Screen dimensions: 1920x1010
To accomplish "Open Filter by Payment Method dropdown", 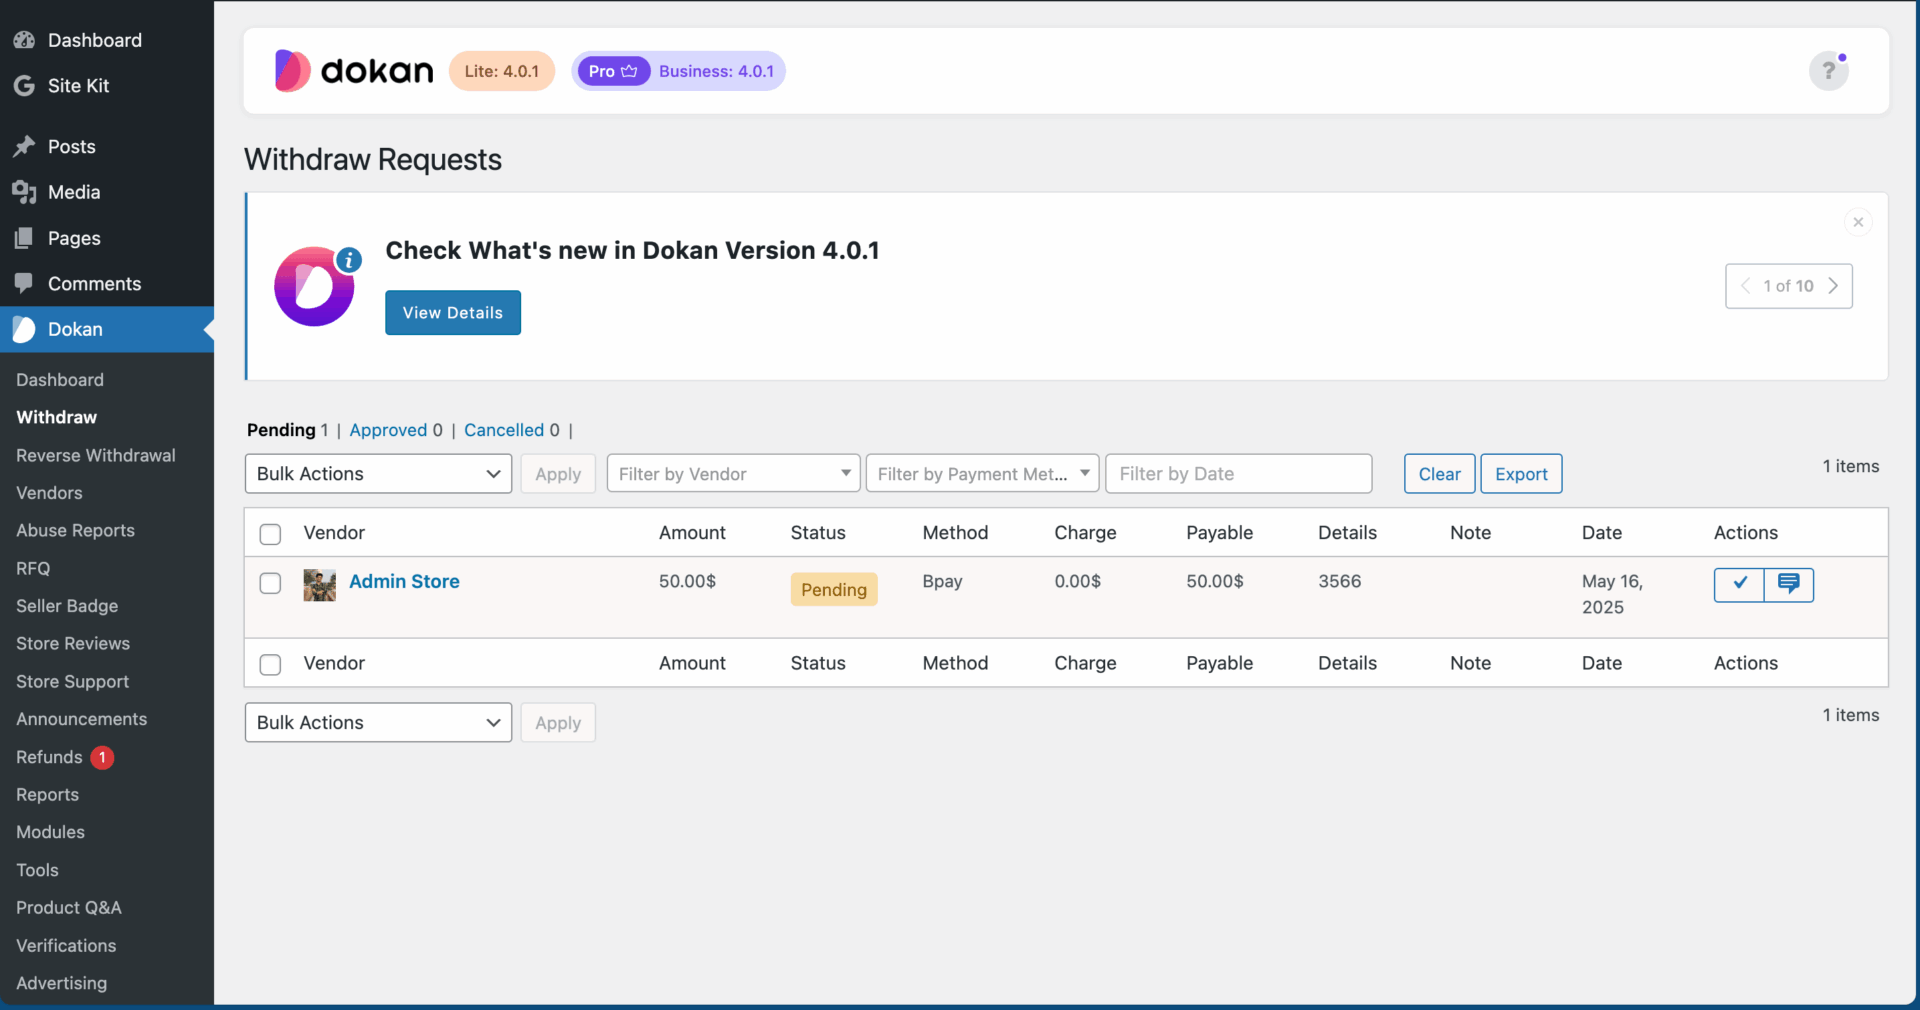I will [x=983, y=474].
